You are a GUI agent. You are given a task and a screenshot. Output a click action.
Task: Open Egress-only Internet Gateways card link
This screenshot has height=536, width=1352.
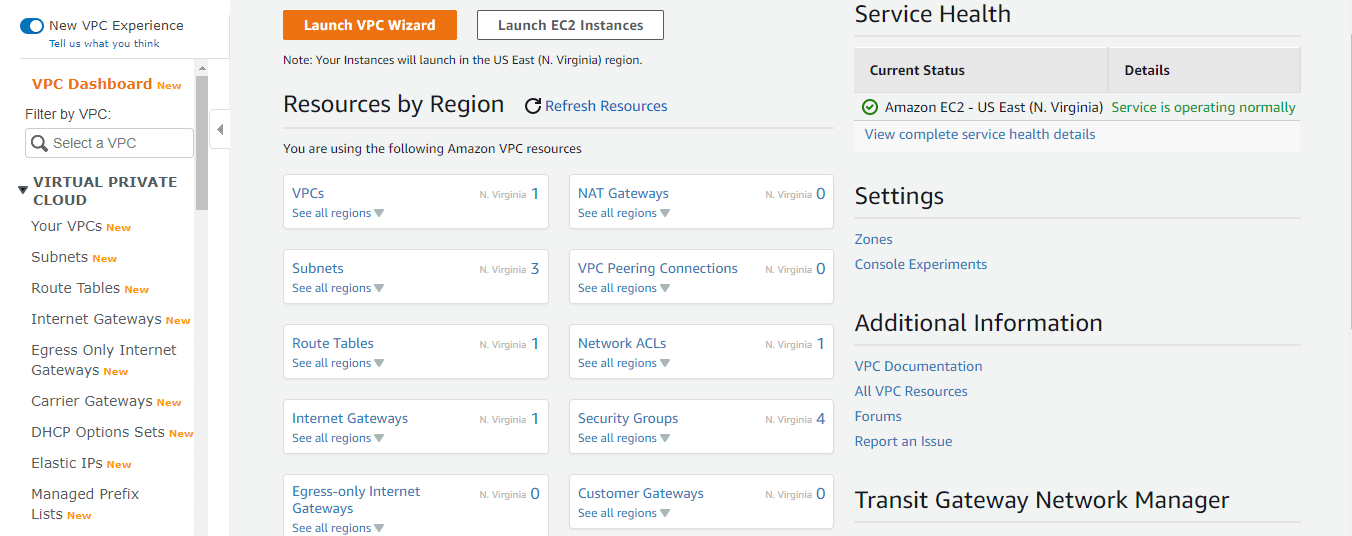356,500
